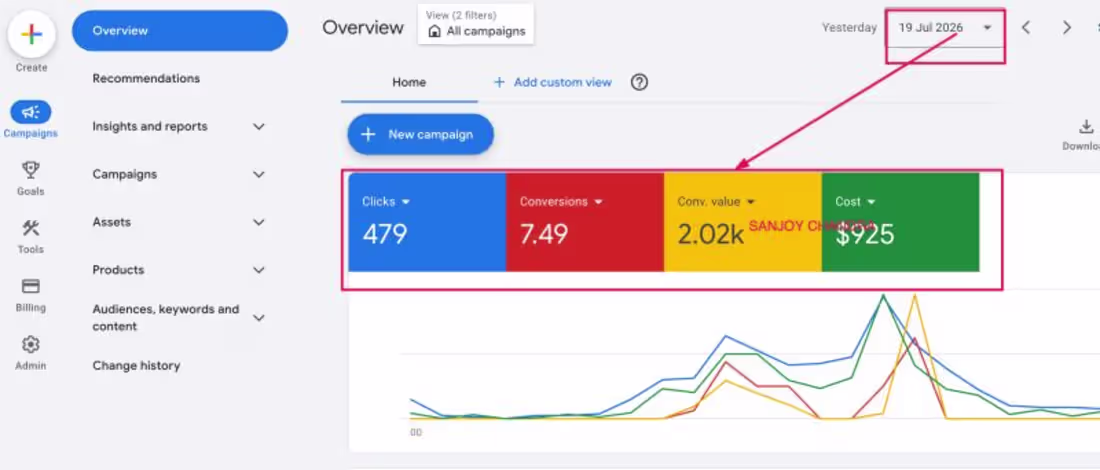
Task: Select the Campaigns megaphone icon in sidebar
Action: [x=30, y=112]
